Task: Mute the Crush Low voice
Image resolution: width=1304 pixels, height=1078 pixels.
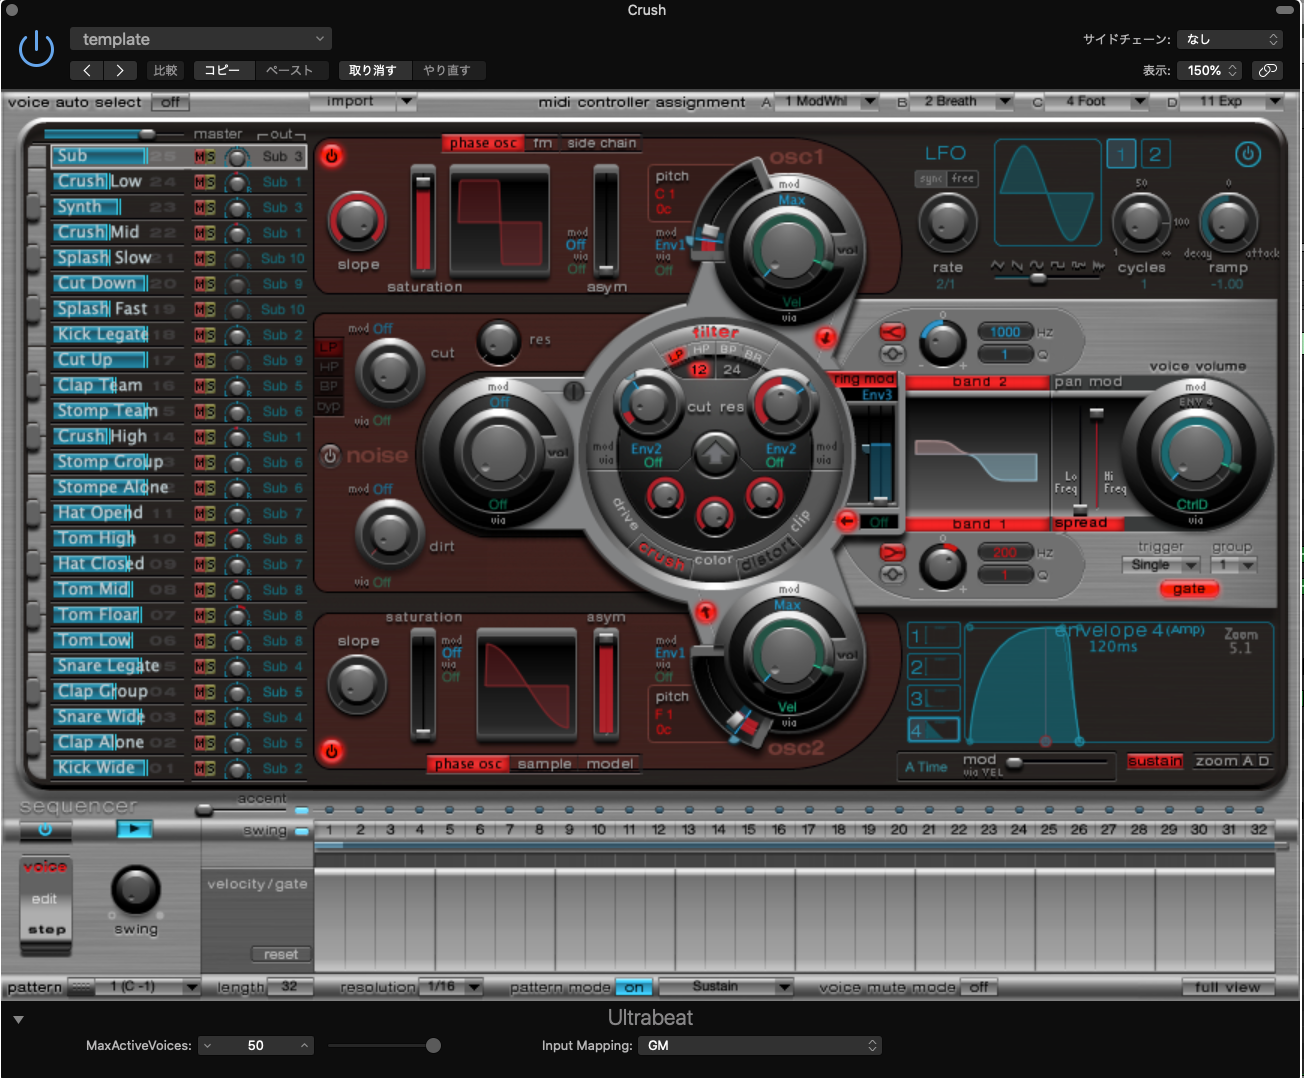Action: click(x=199, y=182)
